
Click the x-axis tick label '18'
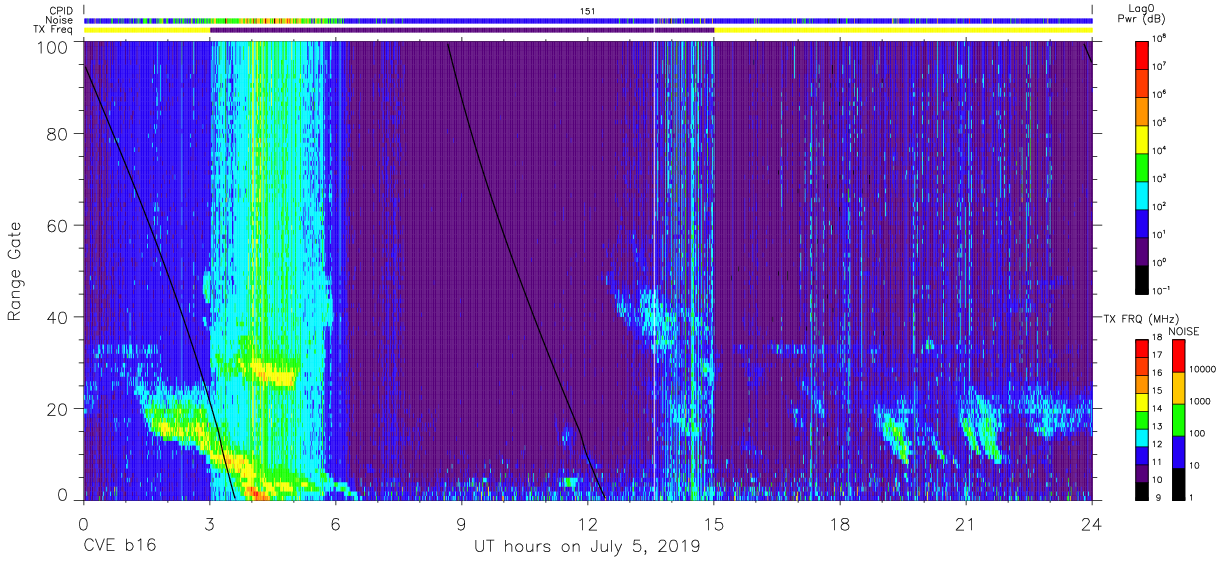coord(839,523)
